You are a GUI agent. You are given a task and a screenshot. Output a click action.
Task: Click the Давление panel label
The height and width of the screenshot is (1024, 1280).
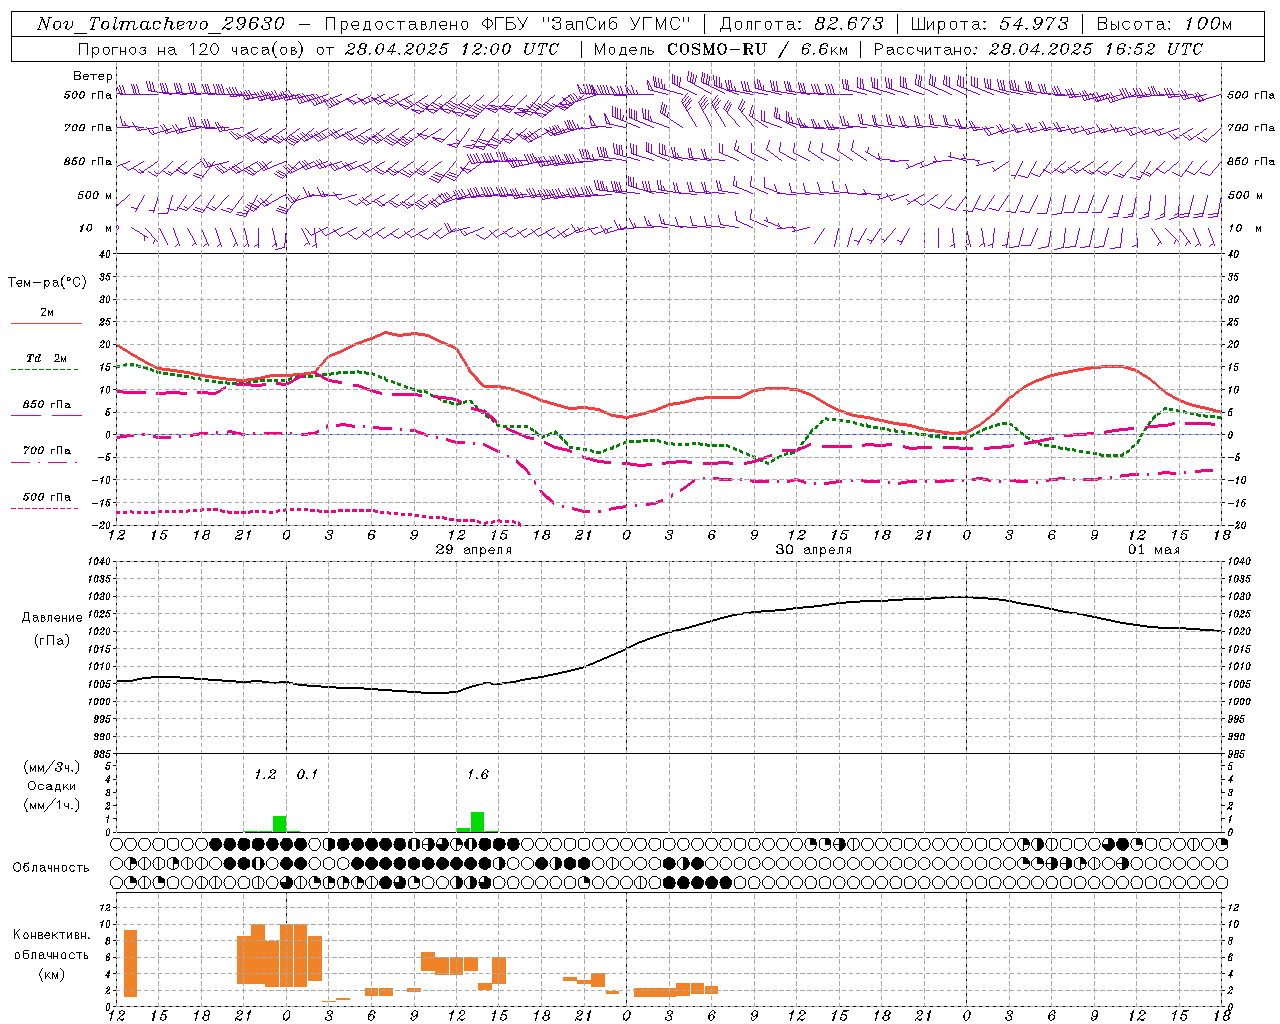(x=52, y=618)
